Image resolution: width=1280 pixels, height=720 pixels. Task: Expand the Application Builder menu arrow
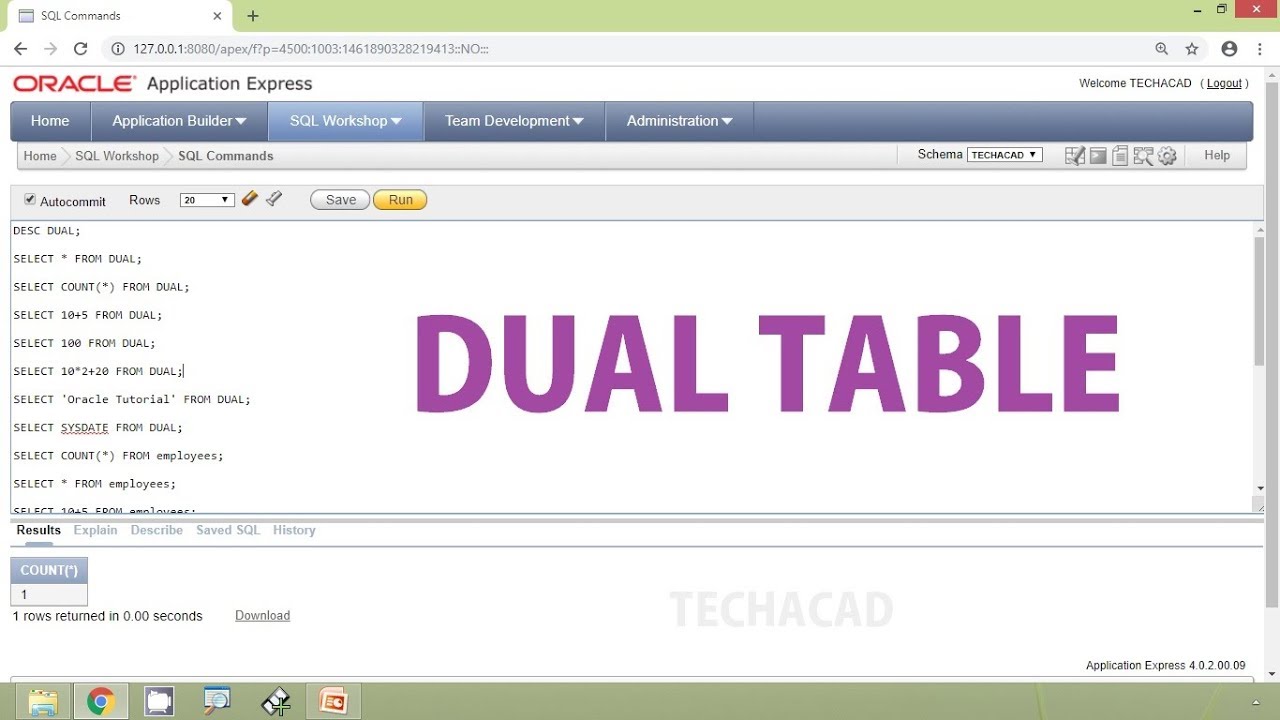tap(241, 121)
